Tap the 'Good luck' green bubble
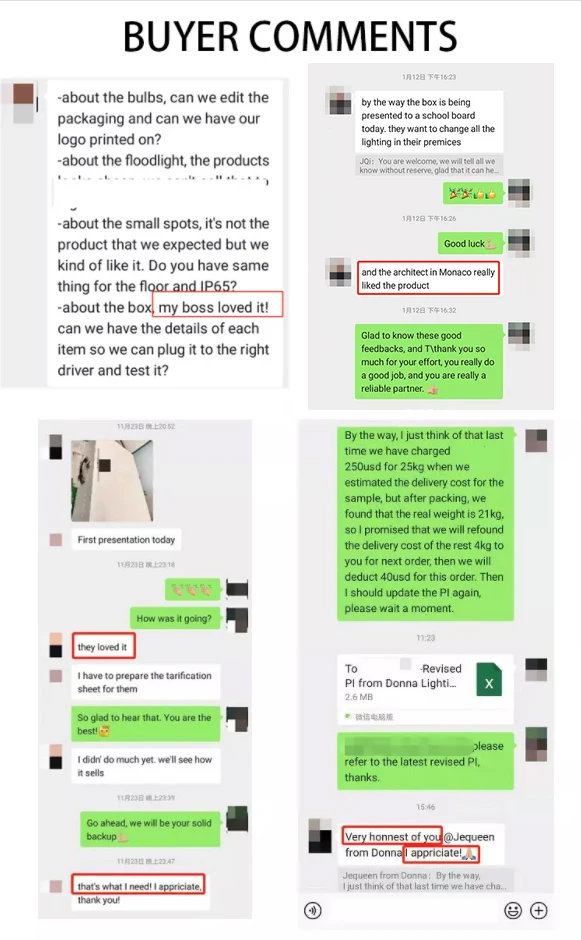 470,243
